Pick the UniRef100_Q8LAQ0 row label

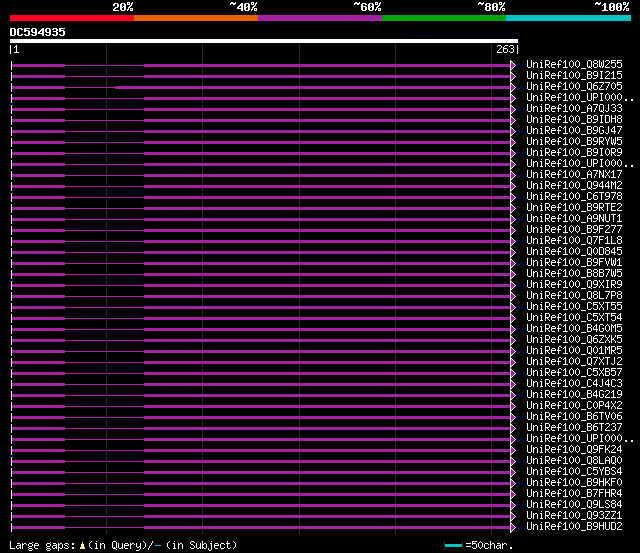574,461
